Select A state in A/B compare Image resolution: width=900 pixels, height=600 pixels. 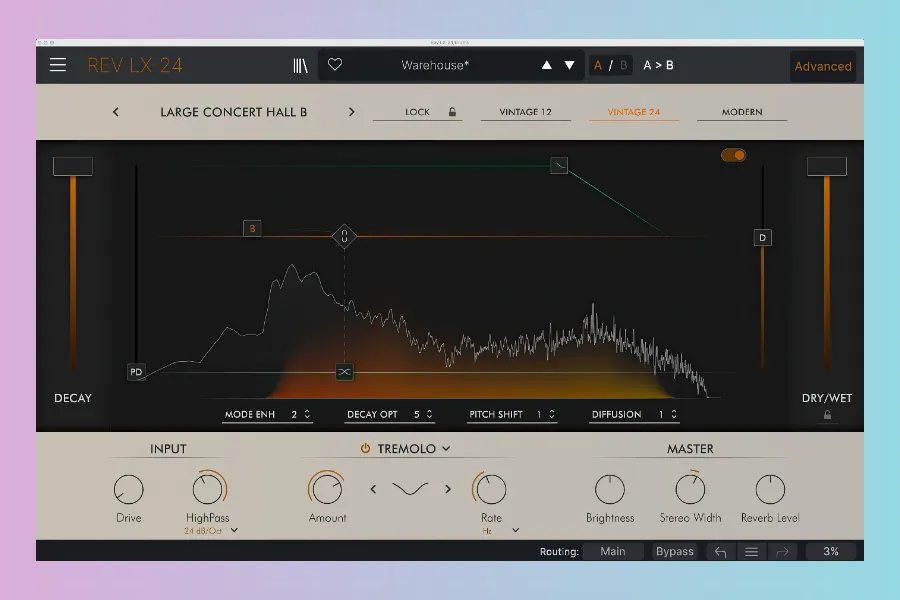[598, 65]
